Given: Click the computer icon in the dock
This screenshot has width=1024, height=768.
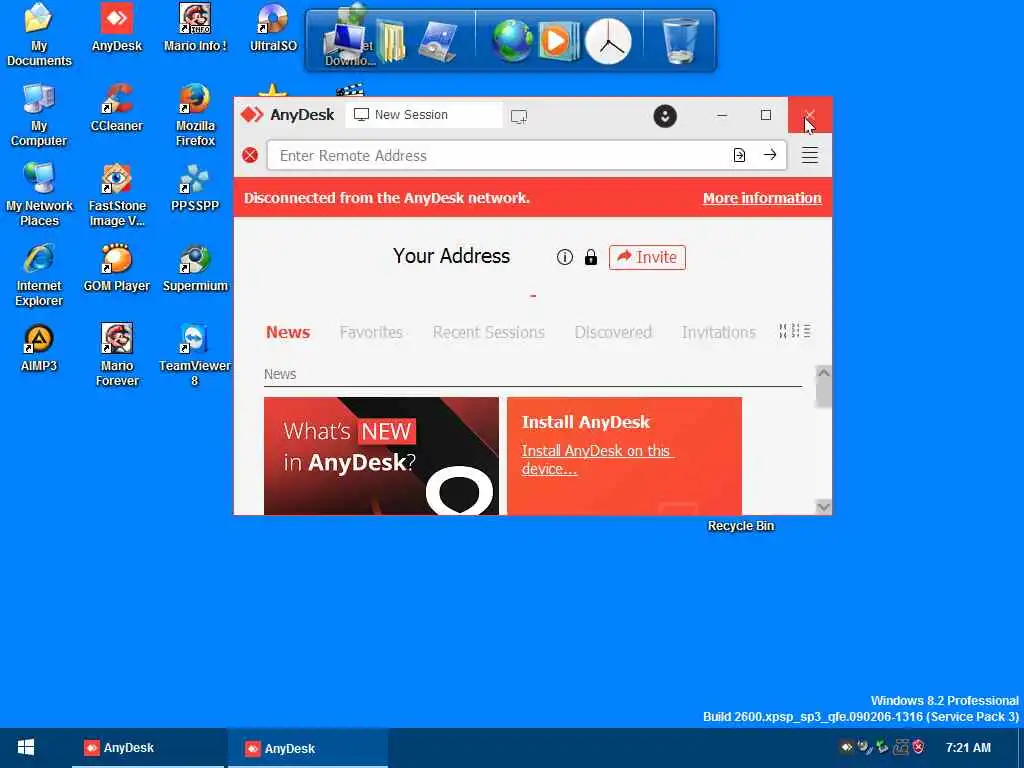Looking at the screenshot, I should coord(345,40).
